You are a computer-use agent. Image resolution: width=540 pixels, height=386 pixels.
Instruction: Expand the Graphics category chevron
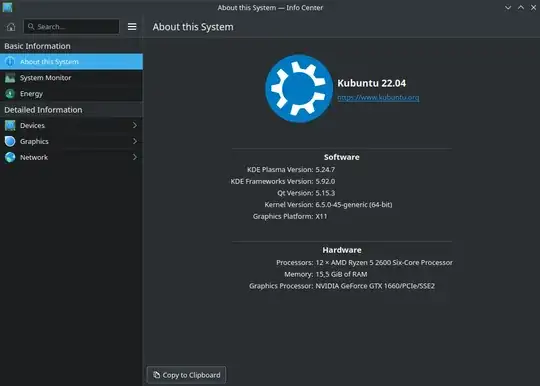click(x=135, y=141)
